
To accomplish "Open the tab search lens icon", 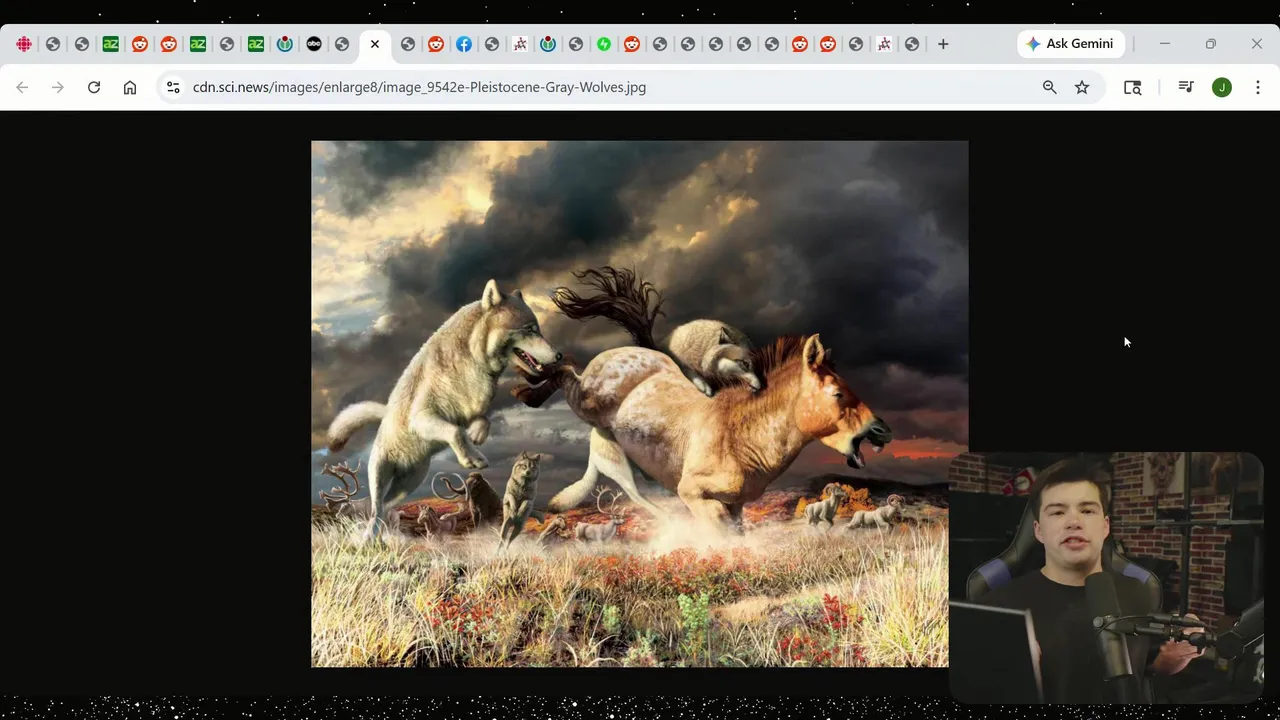I will point(1133,87).
